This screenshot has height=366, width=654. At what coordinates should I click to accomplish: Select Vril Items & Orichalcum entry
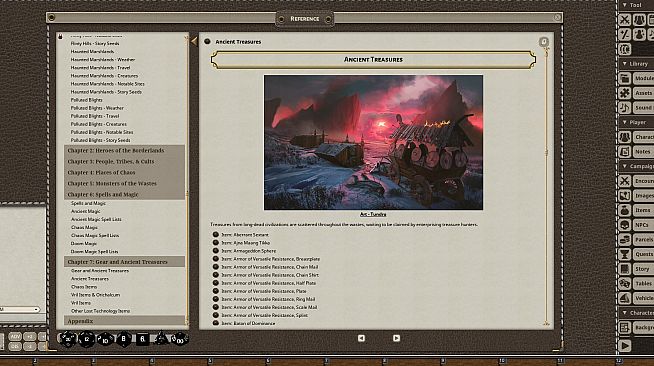pyautogui.click(x=96, y=295)
